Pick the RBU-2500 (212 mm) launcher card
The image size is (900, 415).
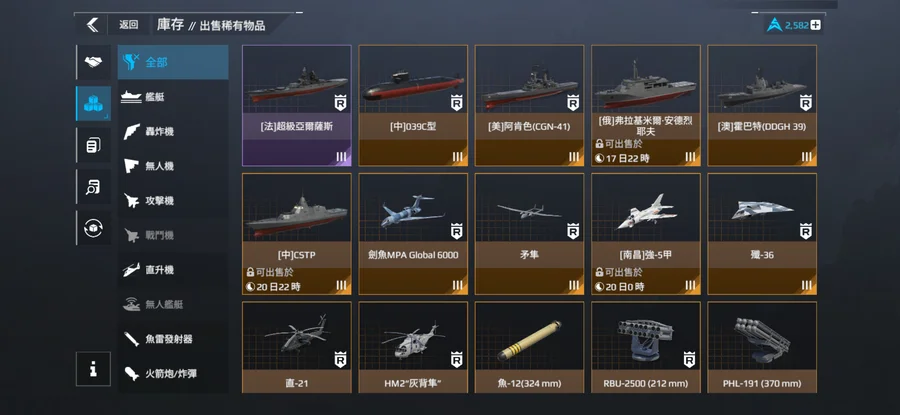coord(646,347)
